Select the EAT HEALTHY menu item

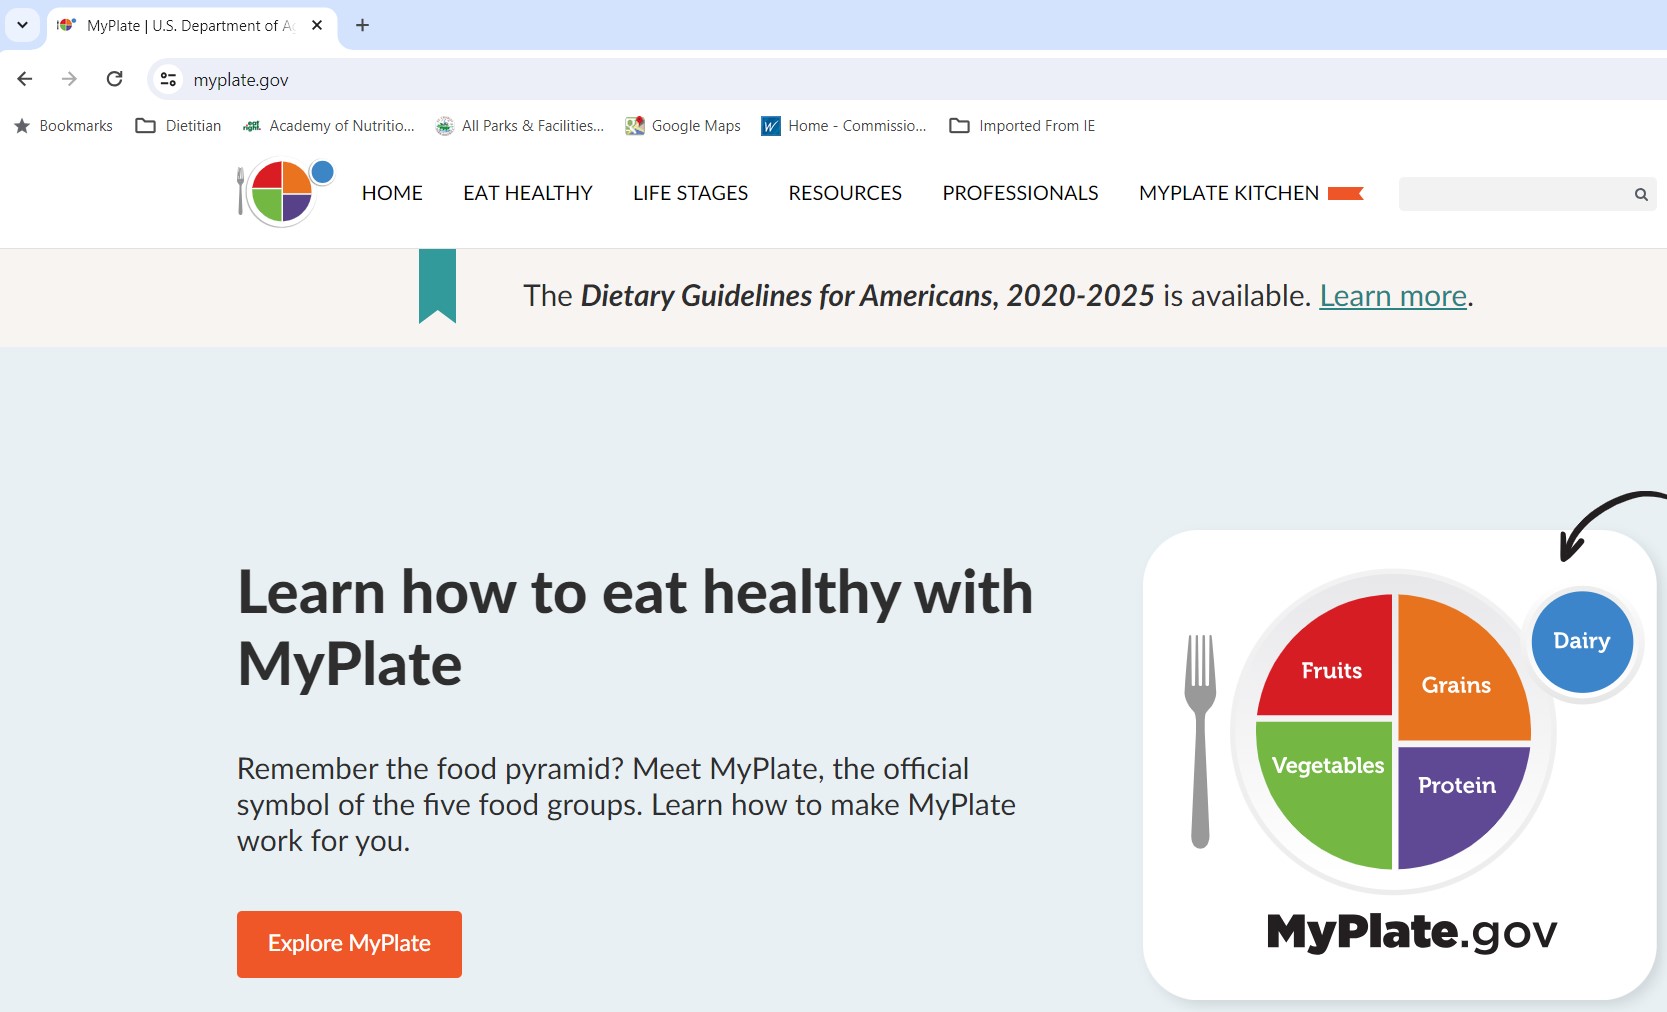tap(528, 192)
